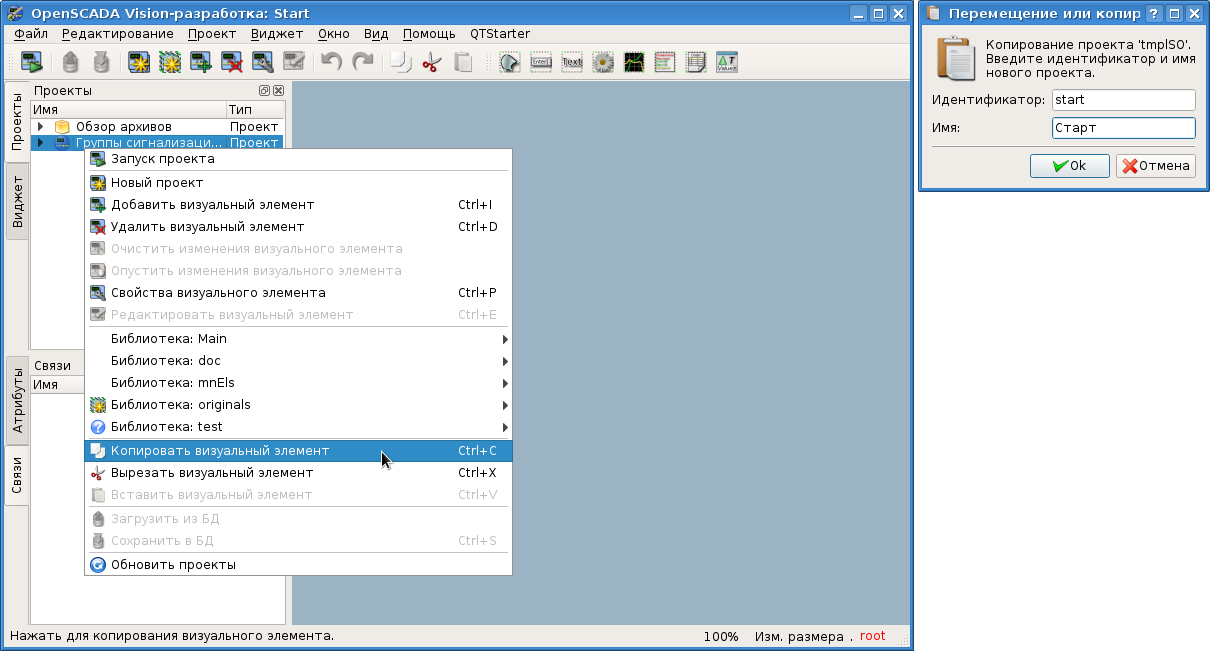Click the Delete visual item toolbar icon
The image size is (1210, 651).
coord(232,62)
